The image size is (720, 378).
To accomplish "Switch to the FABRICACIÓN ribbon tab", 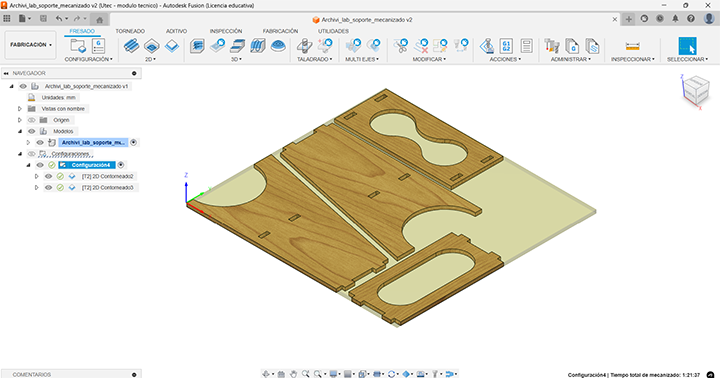I will 280,31.
